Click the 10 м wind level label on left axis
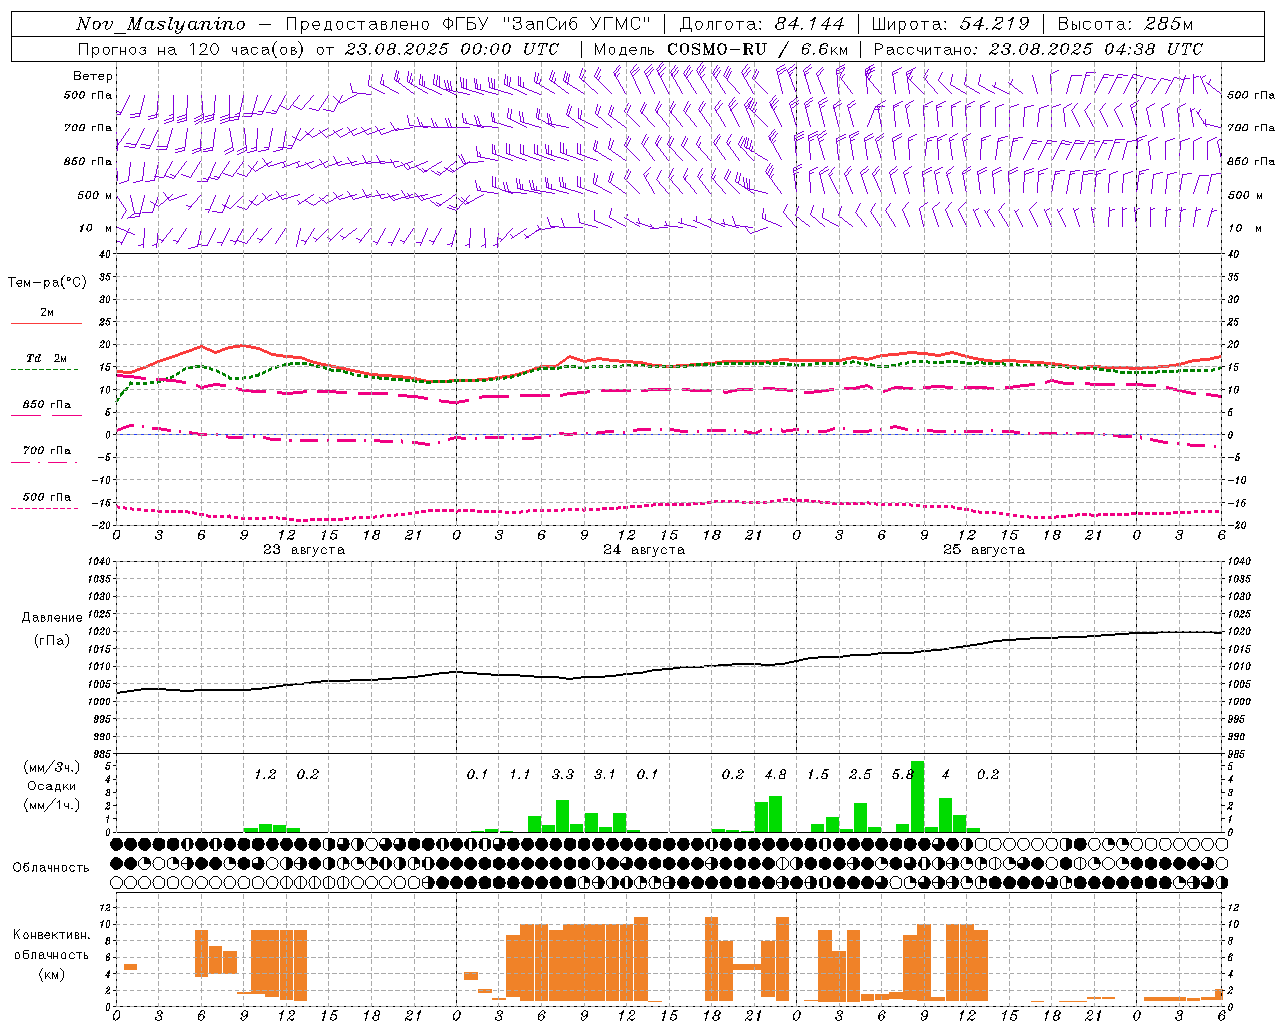This screenshot has width=1280, height=1024. tap(96, 228)
